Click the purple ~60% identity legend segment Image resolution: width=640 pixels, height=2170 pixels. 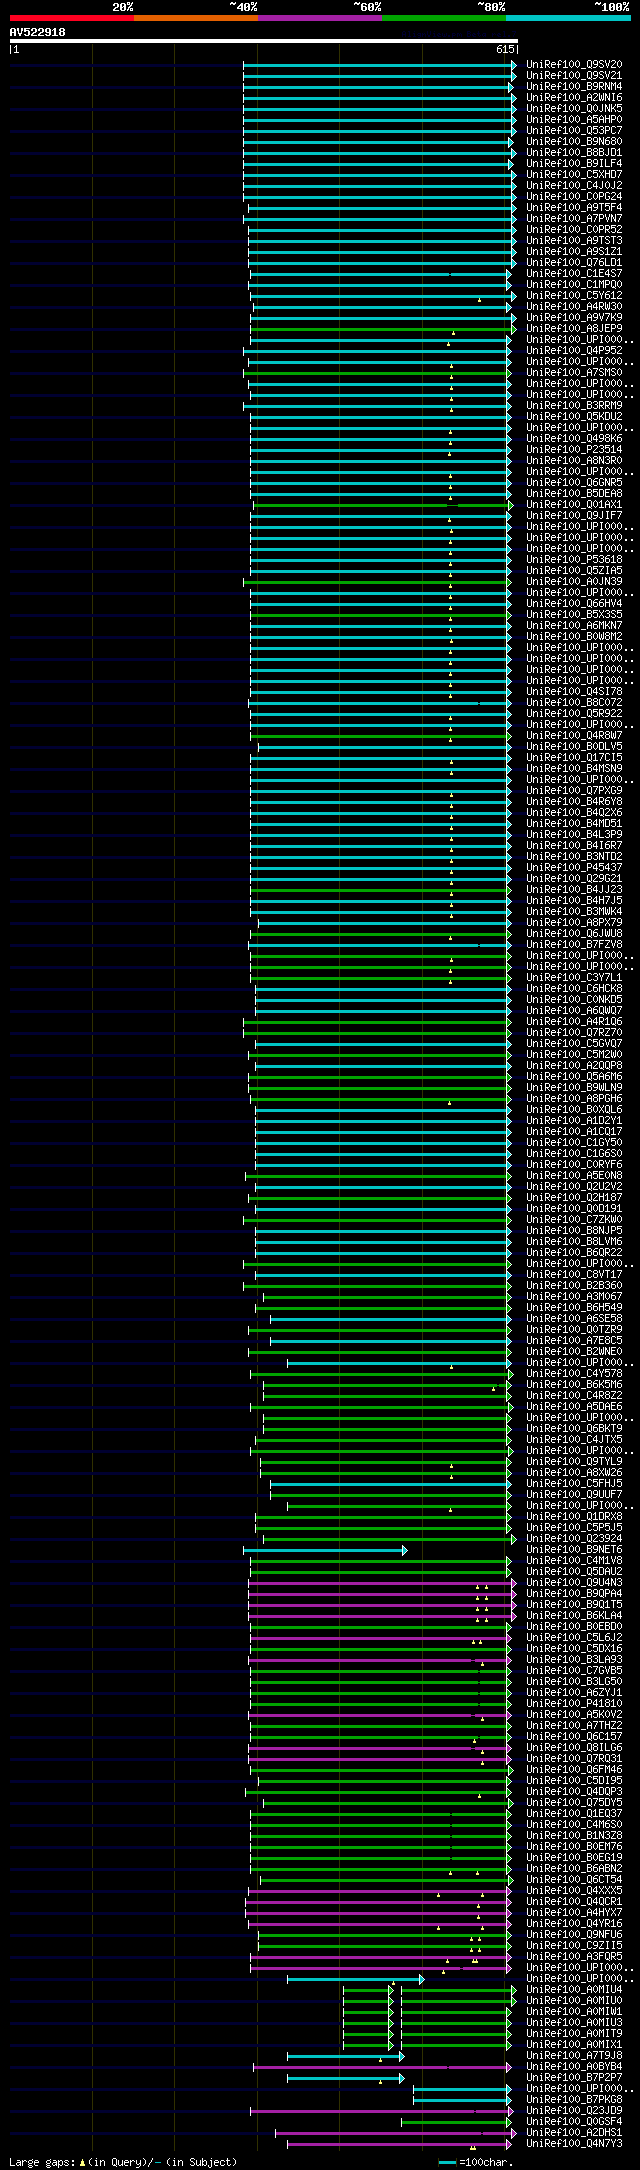(320, 18)
